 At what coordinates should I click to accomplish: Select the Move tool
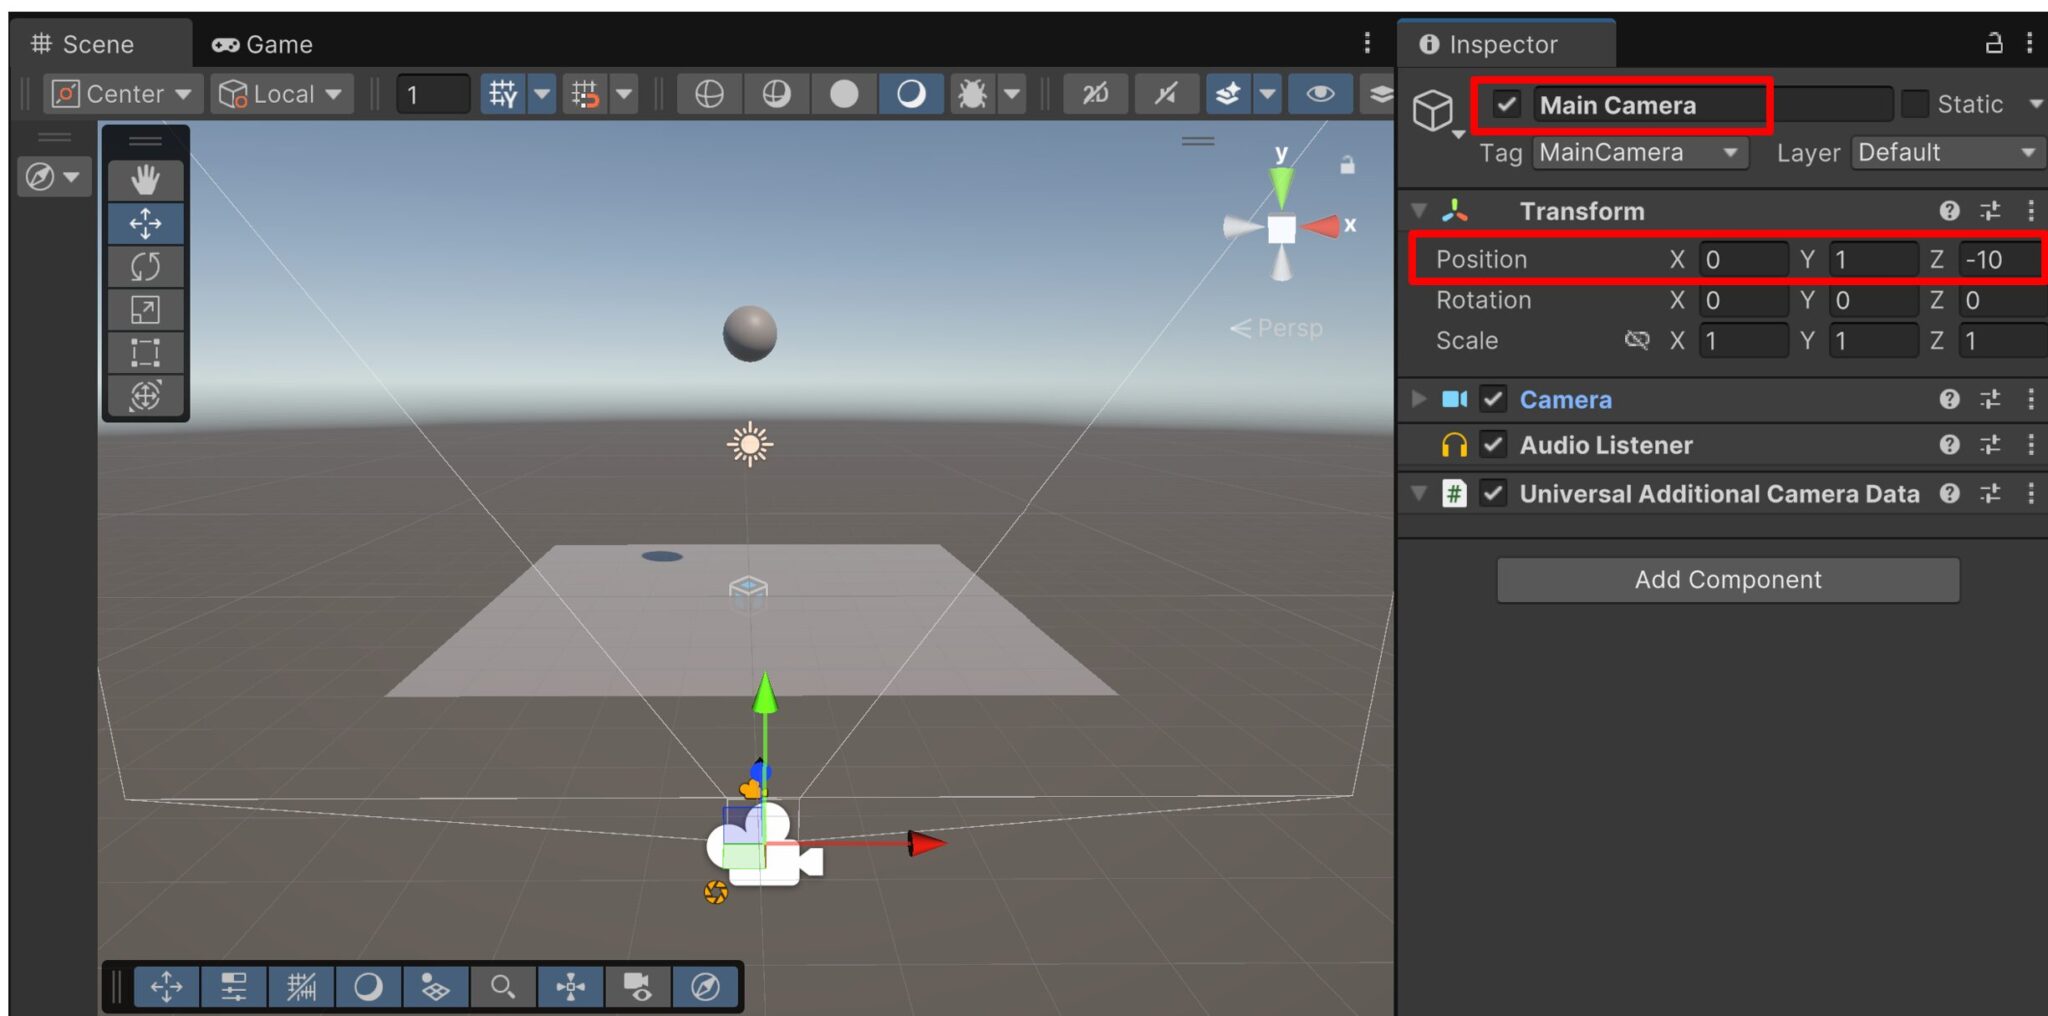[146, 223]
